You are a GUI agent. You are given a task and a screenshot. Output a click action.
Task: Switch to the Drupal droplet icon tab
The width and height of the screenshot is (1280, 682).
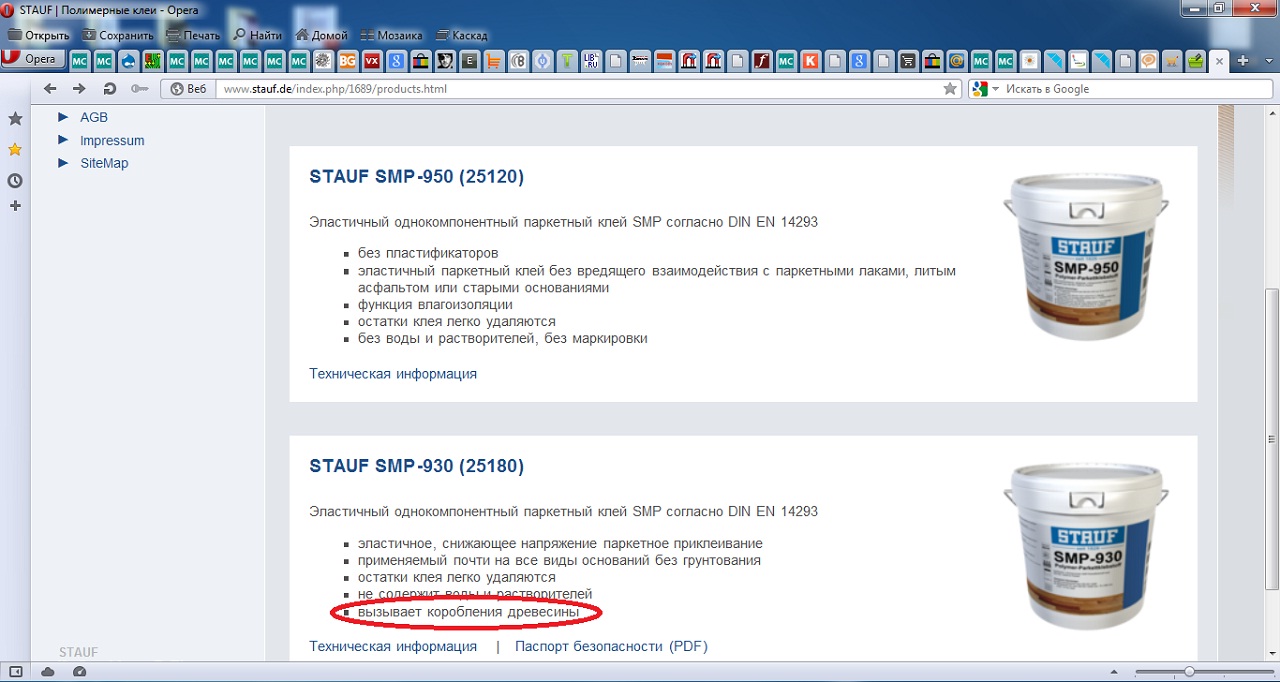pos(130,61)
